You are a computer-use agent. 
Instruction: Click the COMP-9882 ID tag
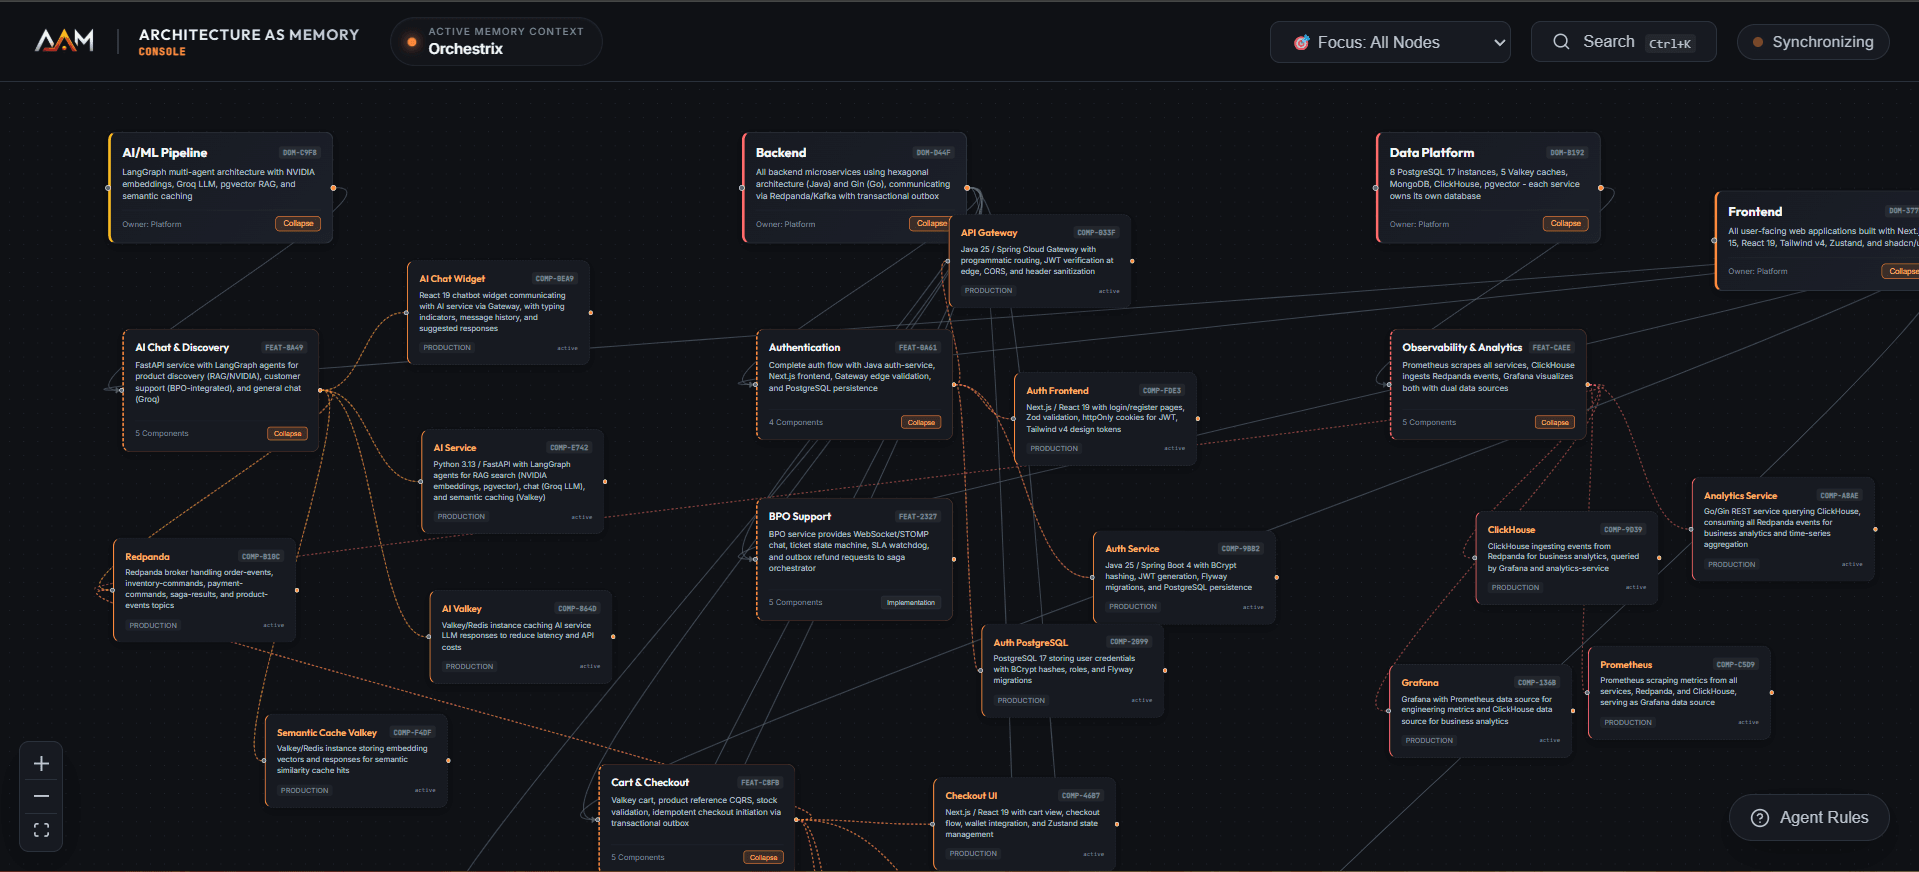(1241, 549)
